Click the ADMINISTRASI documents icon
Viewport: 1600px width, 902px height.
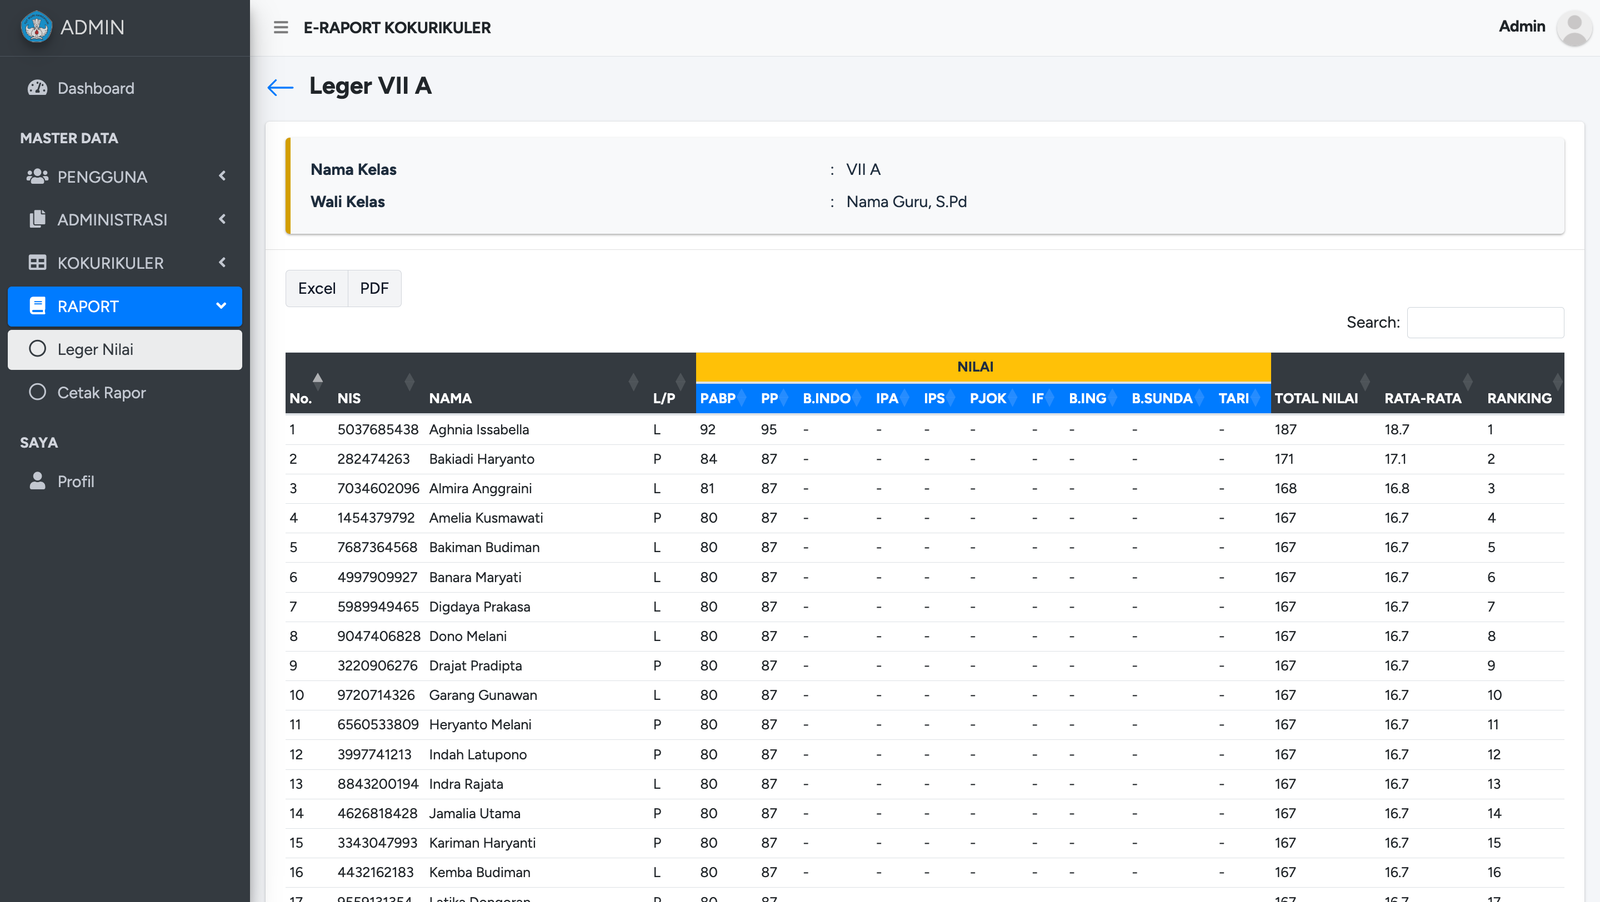pos(38,220)
